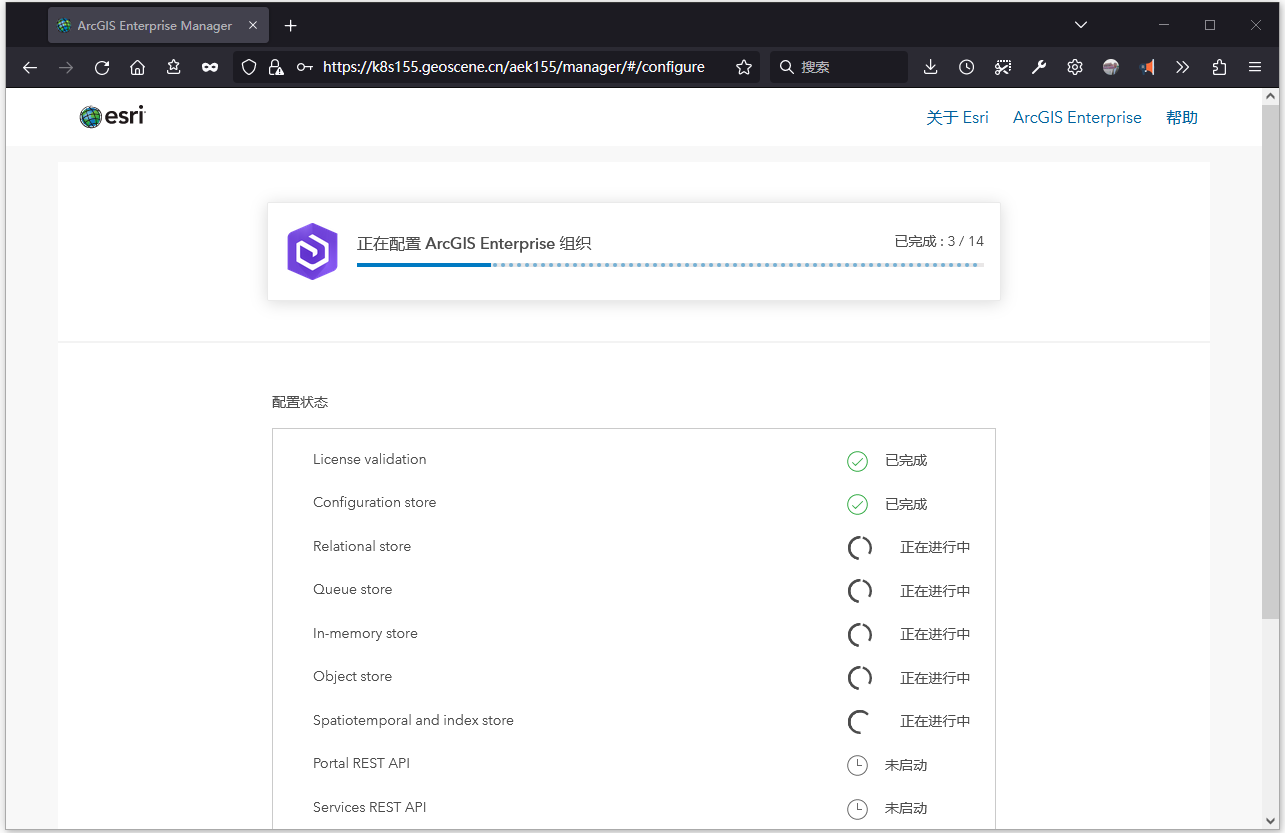1285x833 pixels.
Task: Click the screenshot scissors icon
Action: [x=1003, y=67]
